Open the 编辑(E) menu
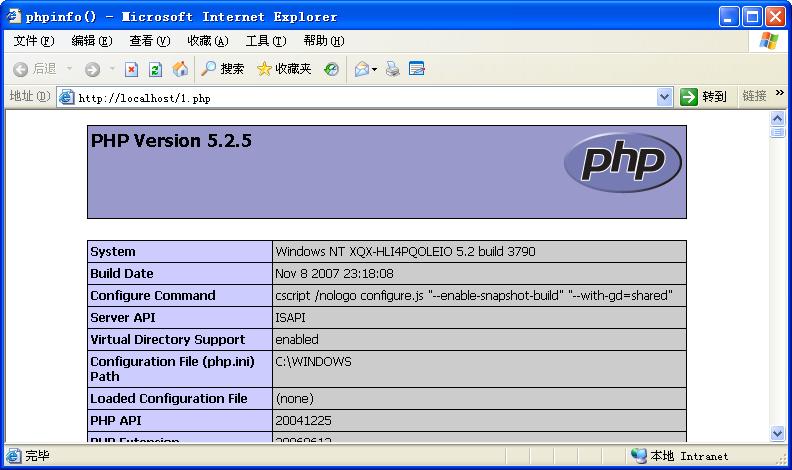Image resolution: width=792 pixels, height=470 pixels. [92, 41]
